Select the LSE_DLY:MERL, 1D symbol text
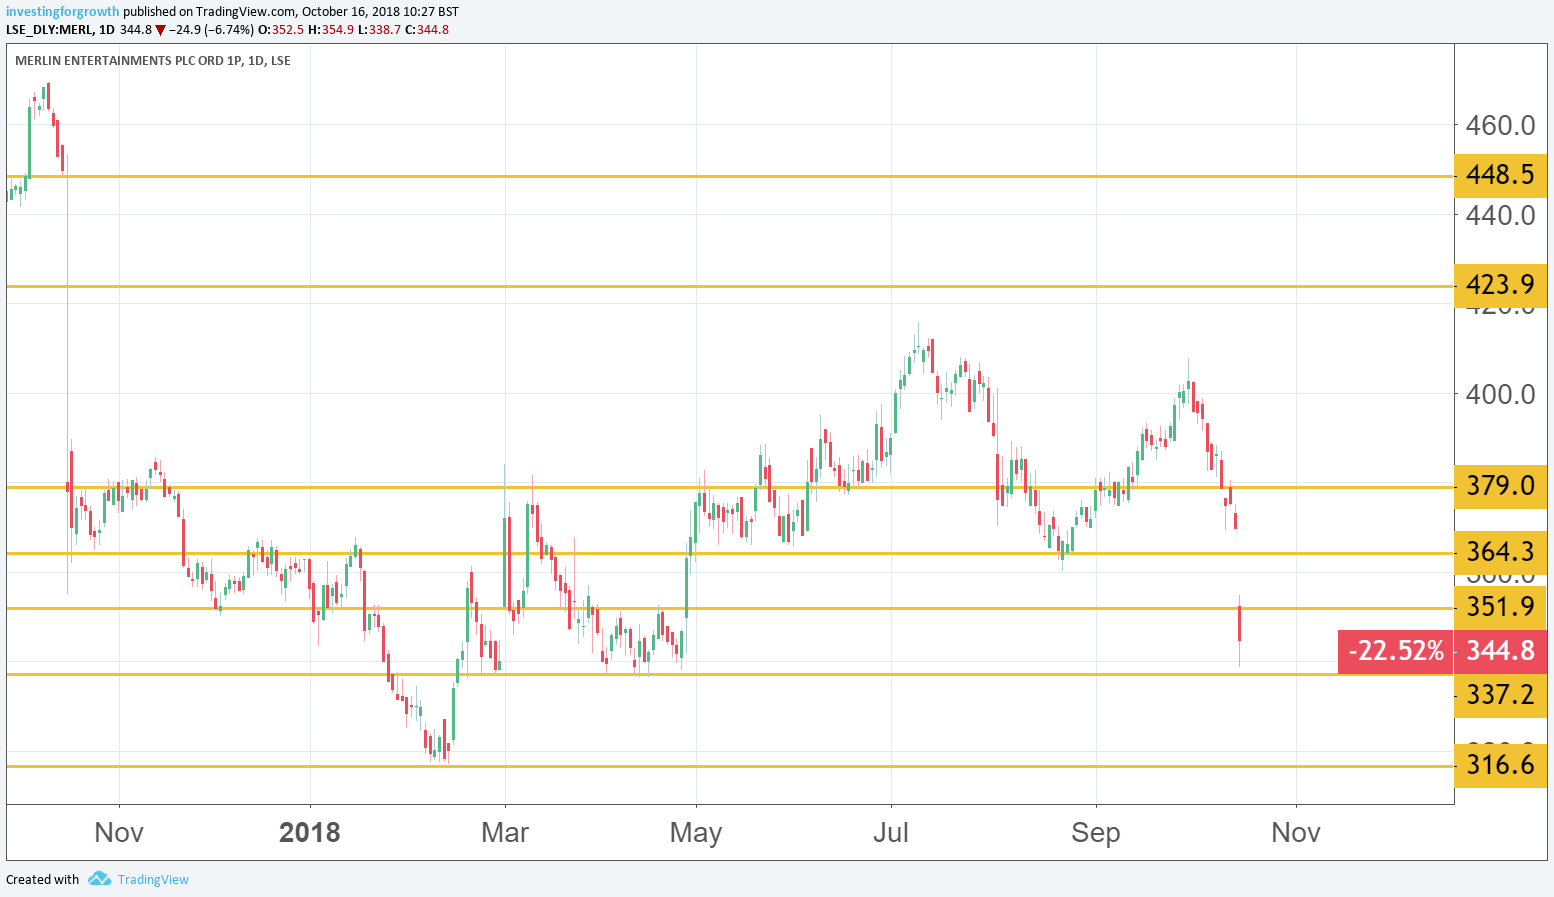Viewport: 1554px width, 897px height. click(60, 30)
